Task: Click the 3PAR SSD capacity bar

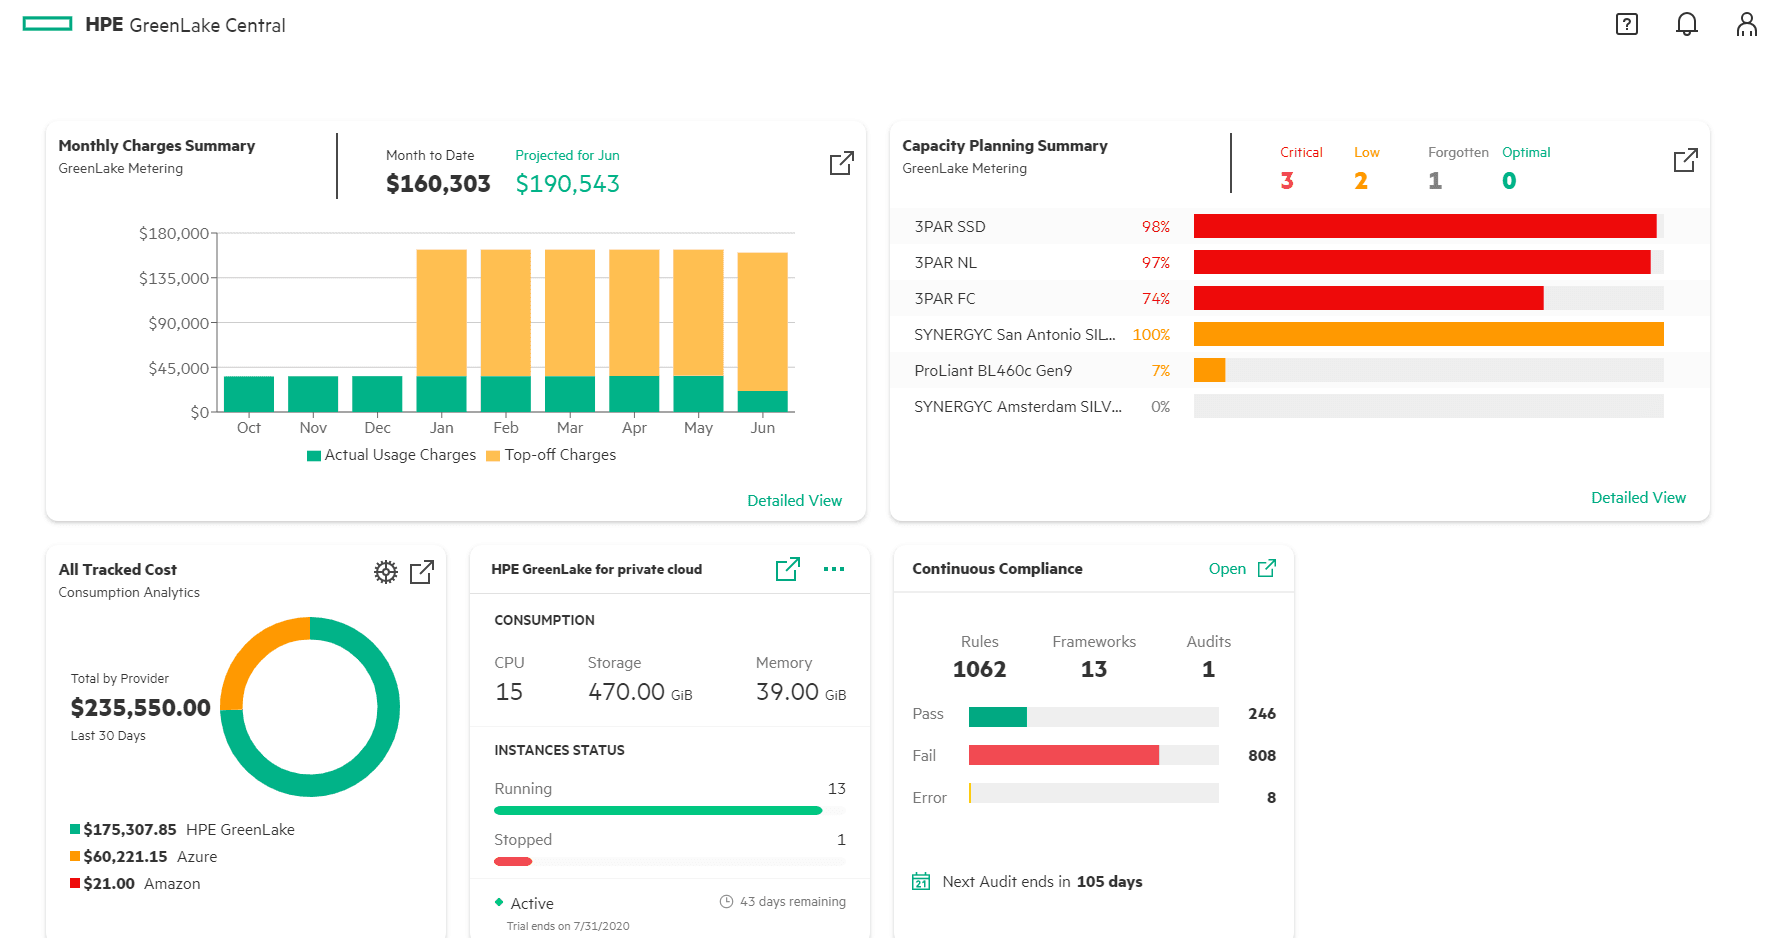Action: tap(1429, 226)
